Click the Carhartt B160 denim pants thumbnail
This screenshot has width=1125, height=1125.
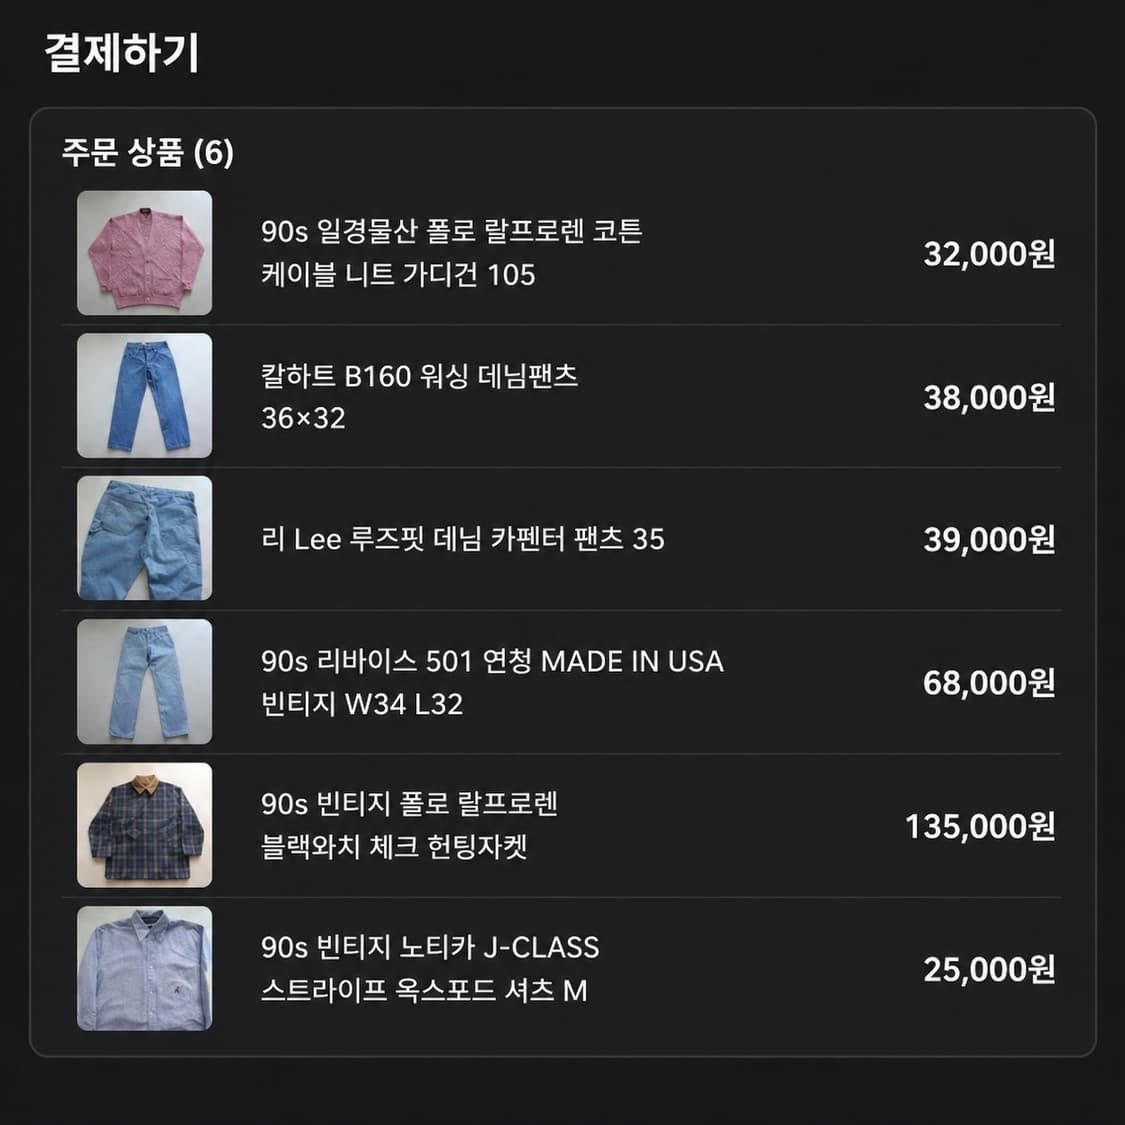(x=144, y=396)
